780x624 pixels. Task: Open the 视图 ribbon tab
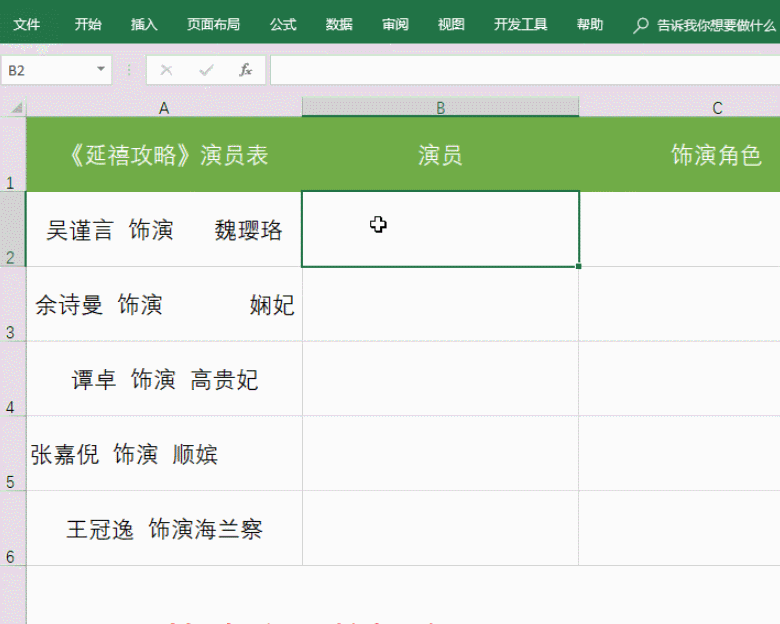(x=451, y=24)
